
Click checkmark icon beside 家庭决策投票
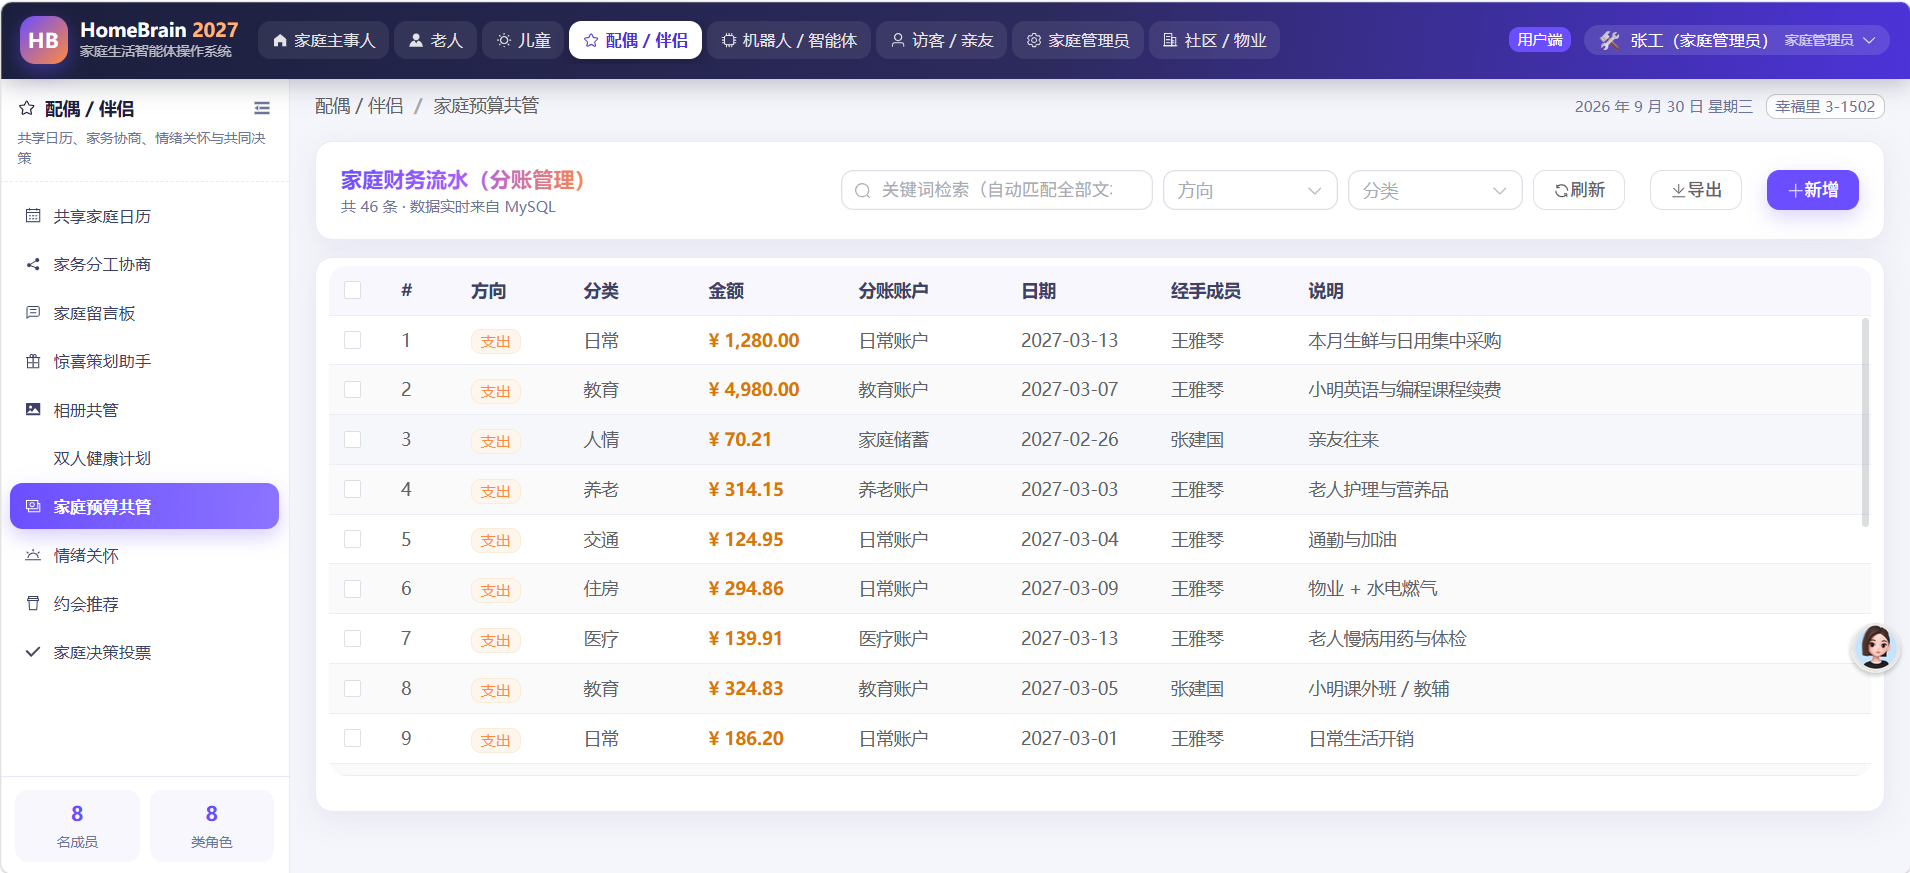(33, 652)
